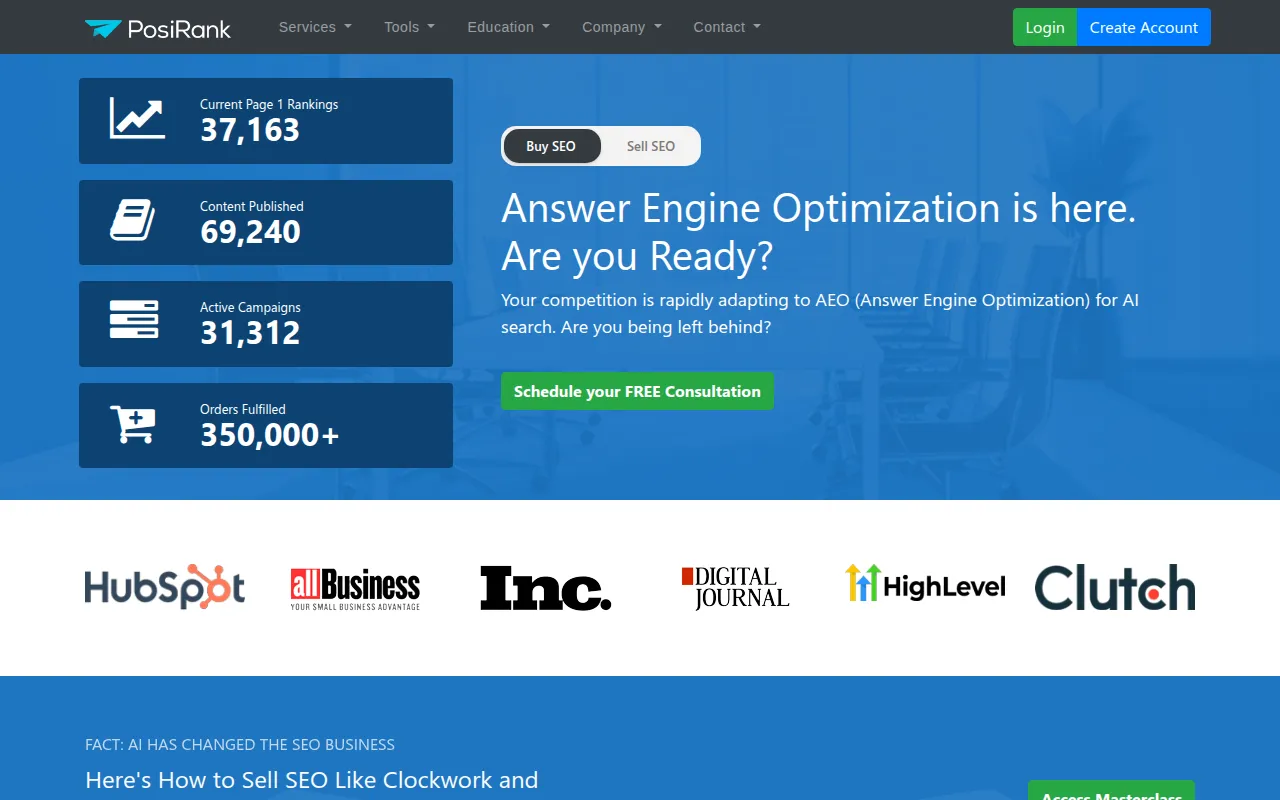Click the Current Page 1 Rankings label
This screenshot has height=800, width=1280.
coord(269,104)
